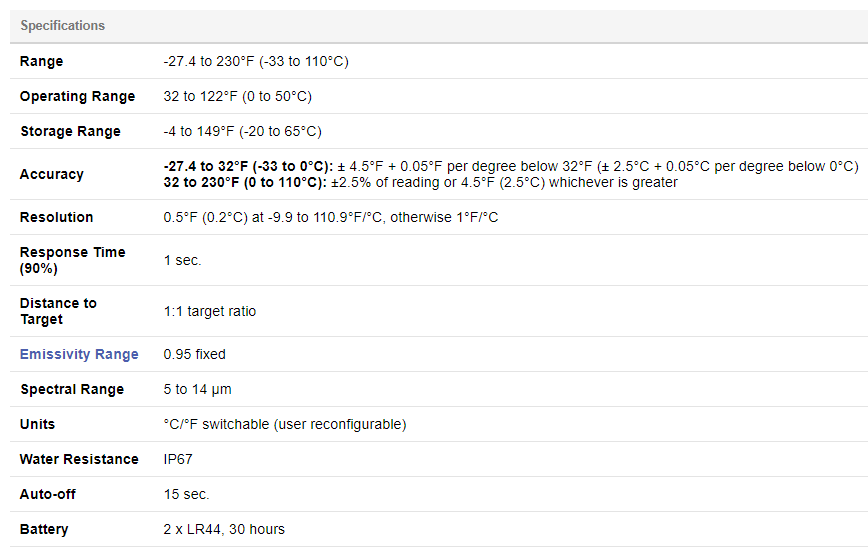Select the Resolution row label
Image resolution: width=868 pixels, height=549 pixels.
point(56,217)
